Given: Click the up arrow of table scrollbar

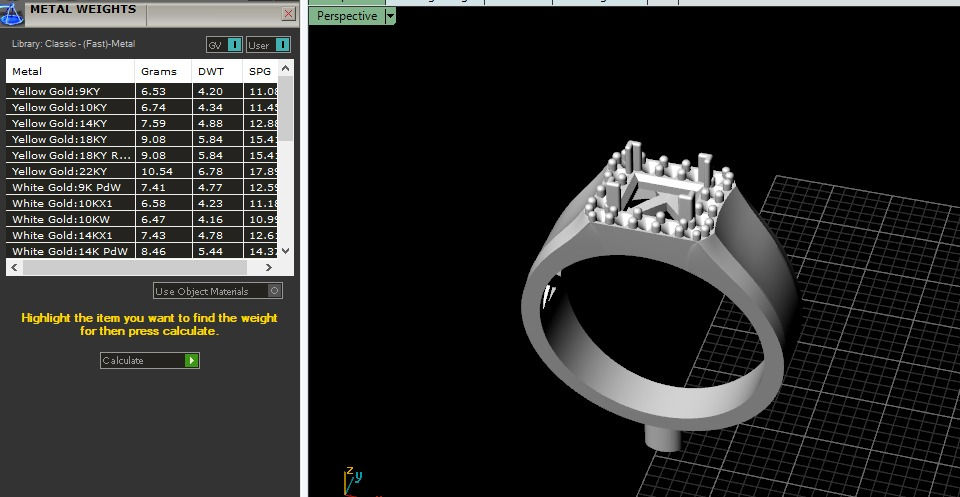Looking at the screenshot, I should (285, 67).
